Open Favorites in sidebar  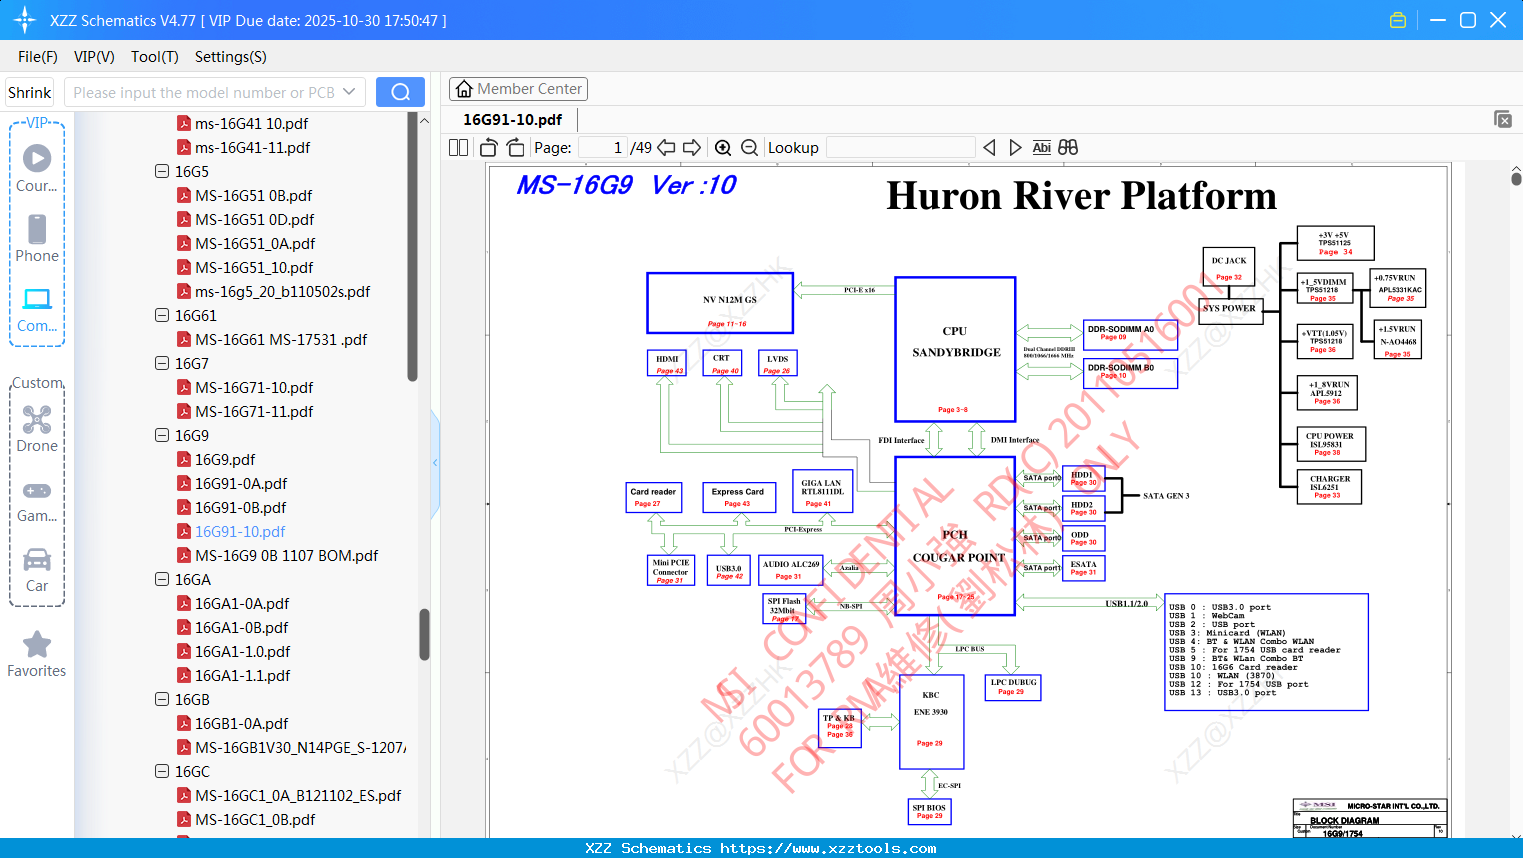click(x=37, y=655)
